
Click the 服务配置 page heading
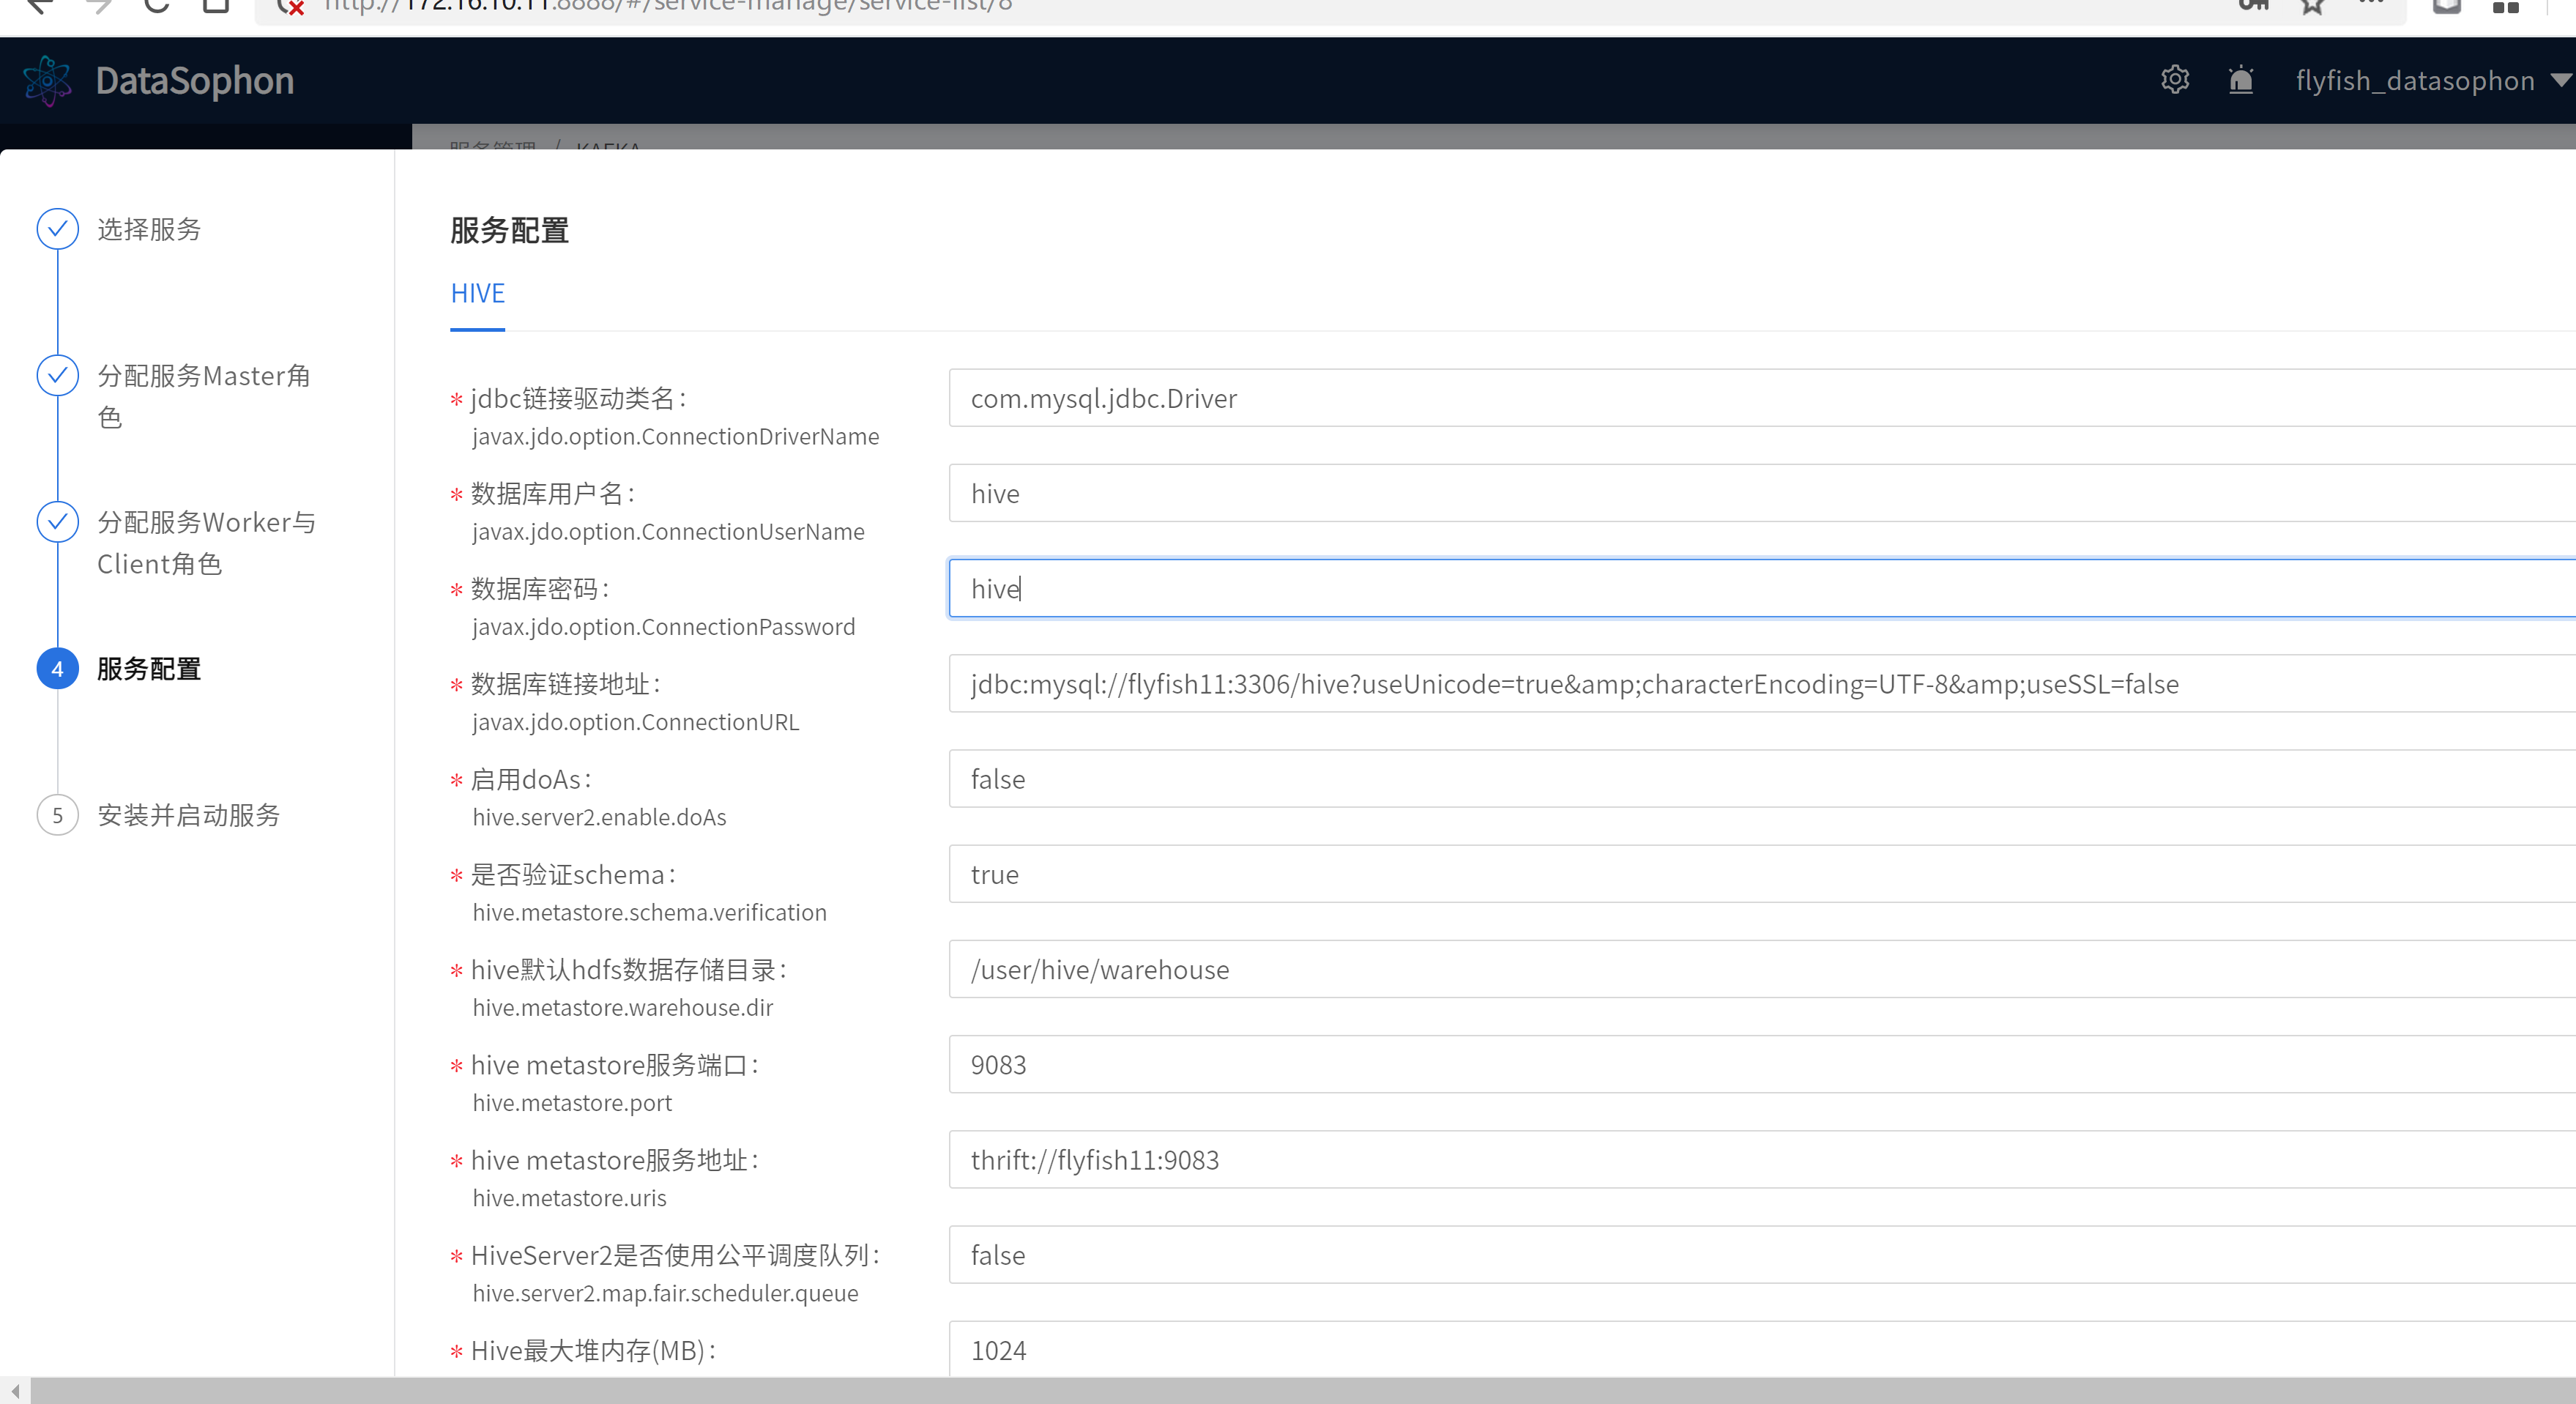tap(510, 231)
